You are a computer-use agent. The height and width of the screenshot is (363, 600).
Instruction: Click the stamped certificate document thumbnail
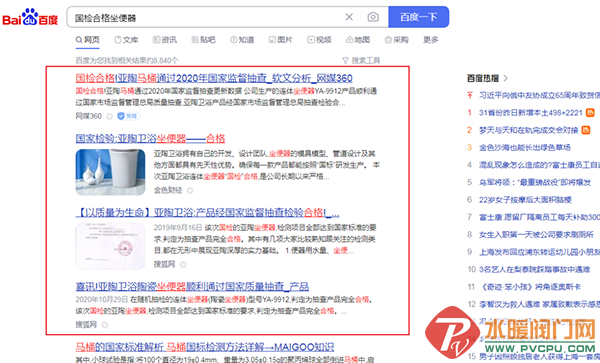pos(110,246)
